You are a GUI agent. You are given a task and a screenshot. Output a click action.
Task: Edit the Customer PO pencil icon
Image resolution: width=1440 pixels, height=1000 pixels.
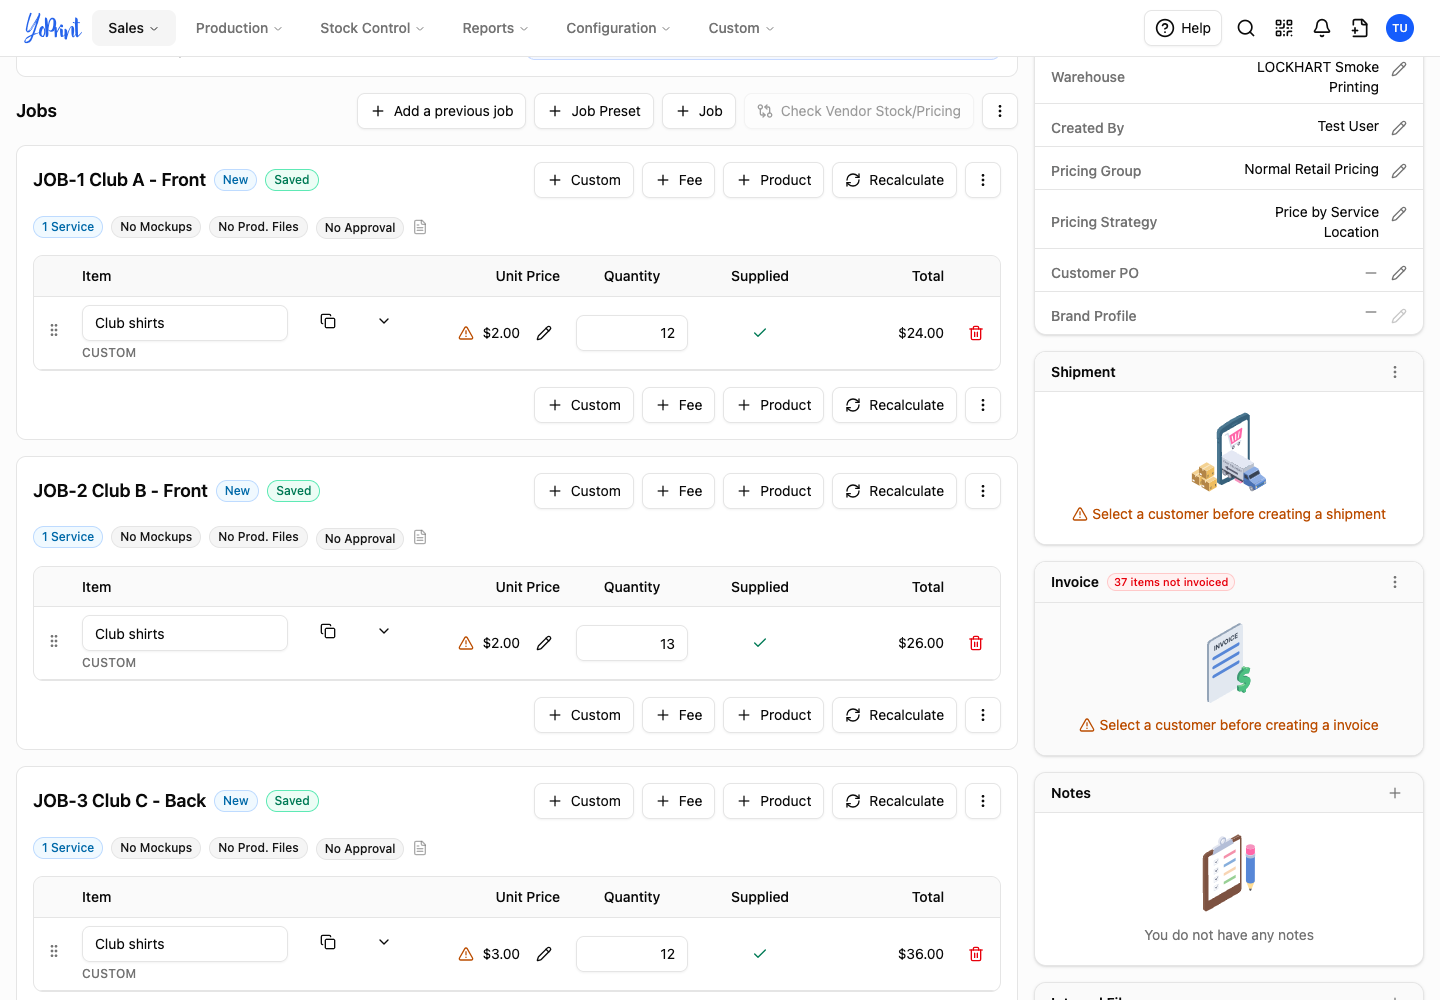pos(1399,273)
